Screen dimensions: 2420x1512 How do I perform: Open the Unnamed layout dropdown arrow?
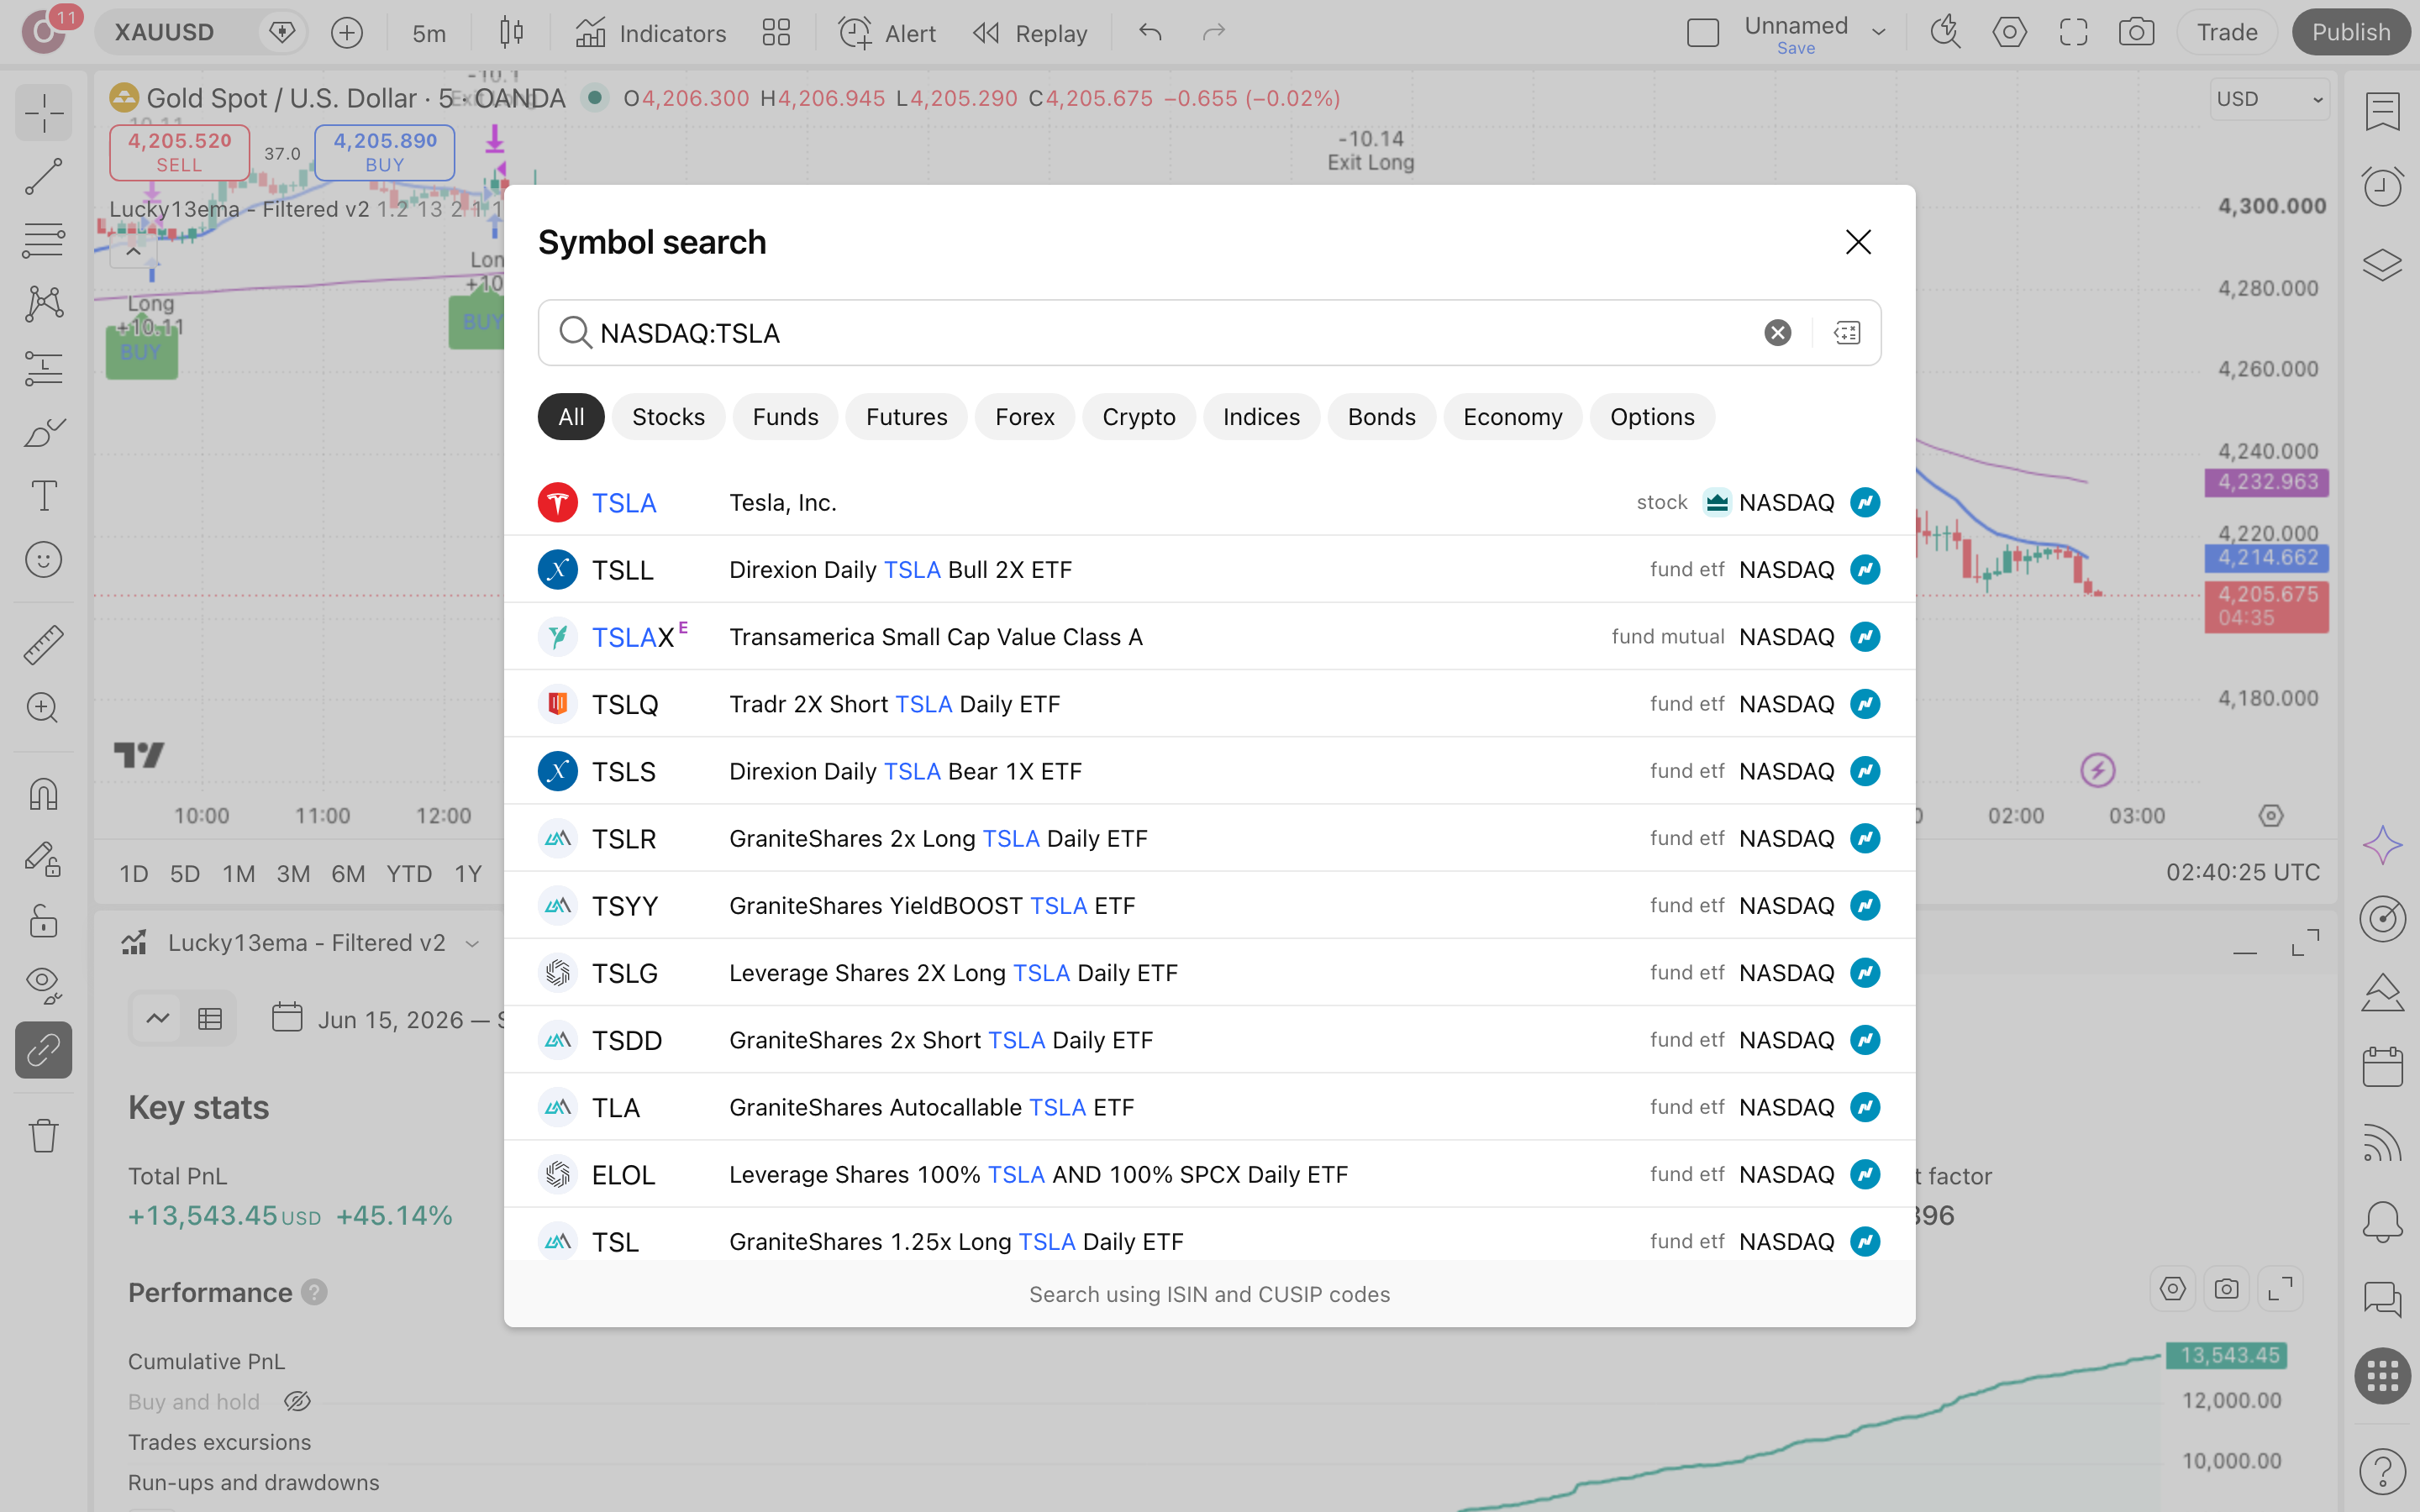point(1878,32)
